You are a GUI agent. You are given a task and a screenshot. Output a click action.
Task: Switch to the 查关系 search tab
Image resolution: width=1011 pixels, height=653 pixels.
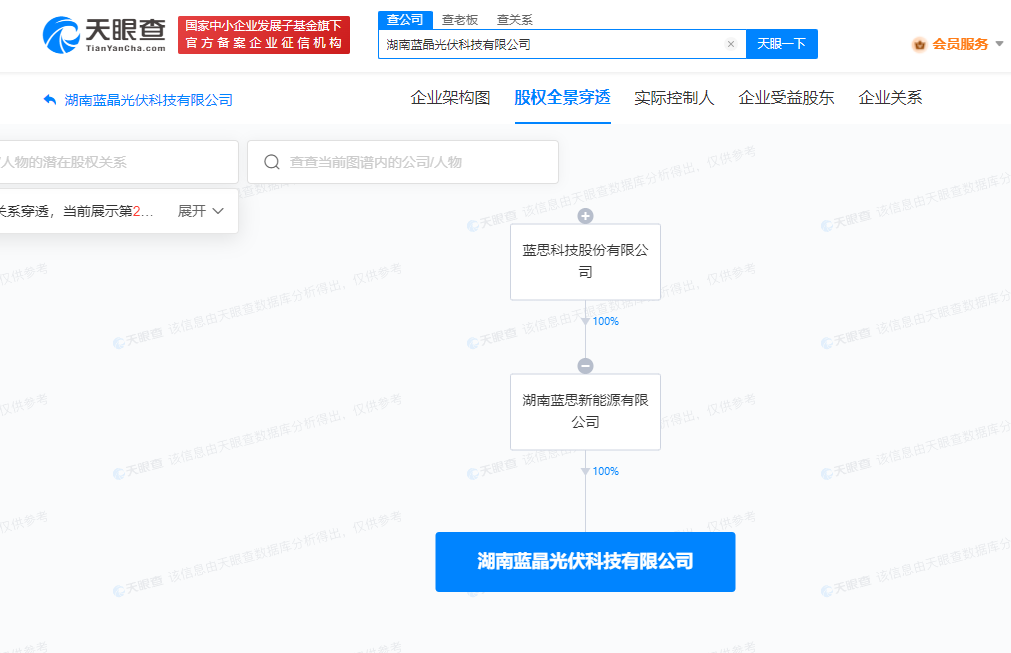pos(515,20)
